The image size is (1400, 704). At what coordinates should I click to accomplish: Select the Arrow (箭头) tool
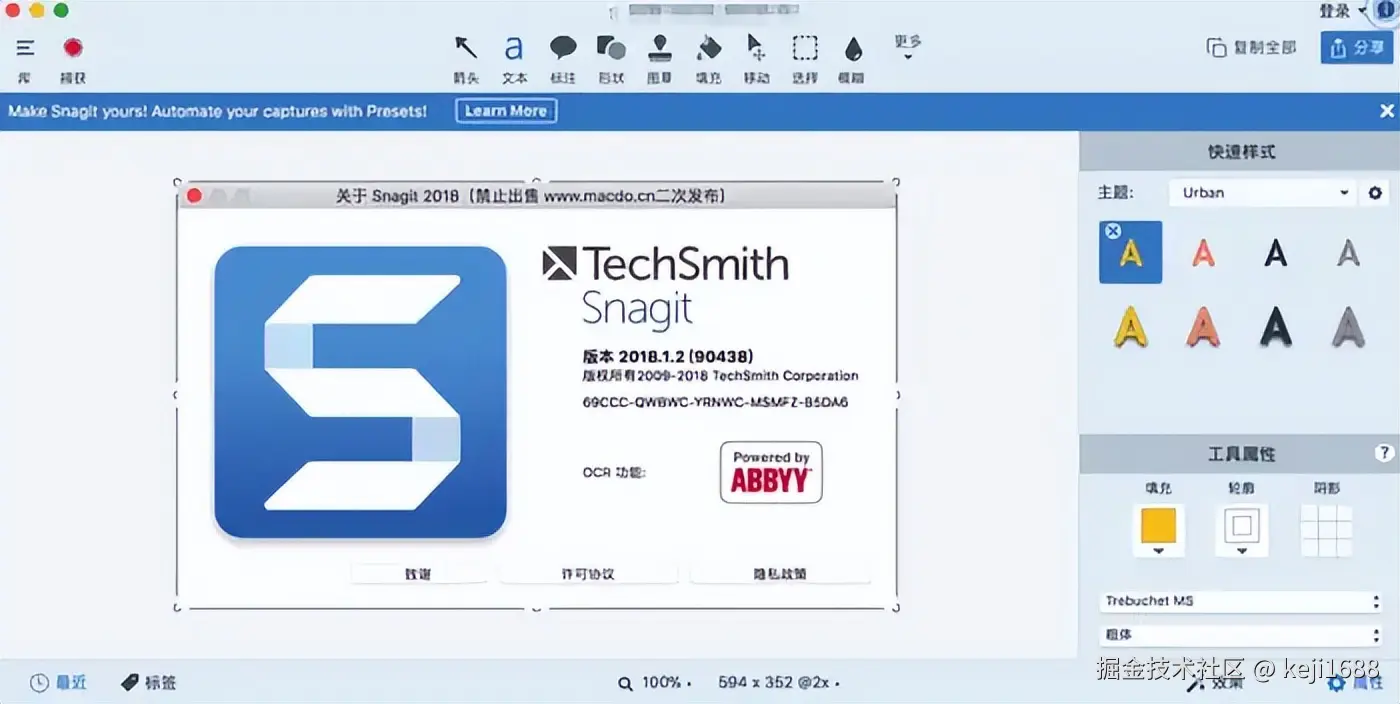coord(466,47)
